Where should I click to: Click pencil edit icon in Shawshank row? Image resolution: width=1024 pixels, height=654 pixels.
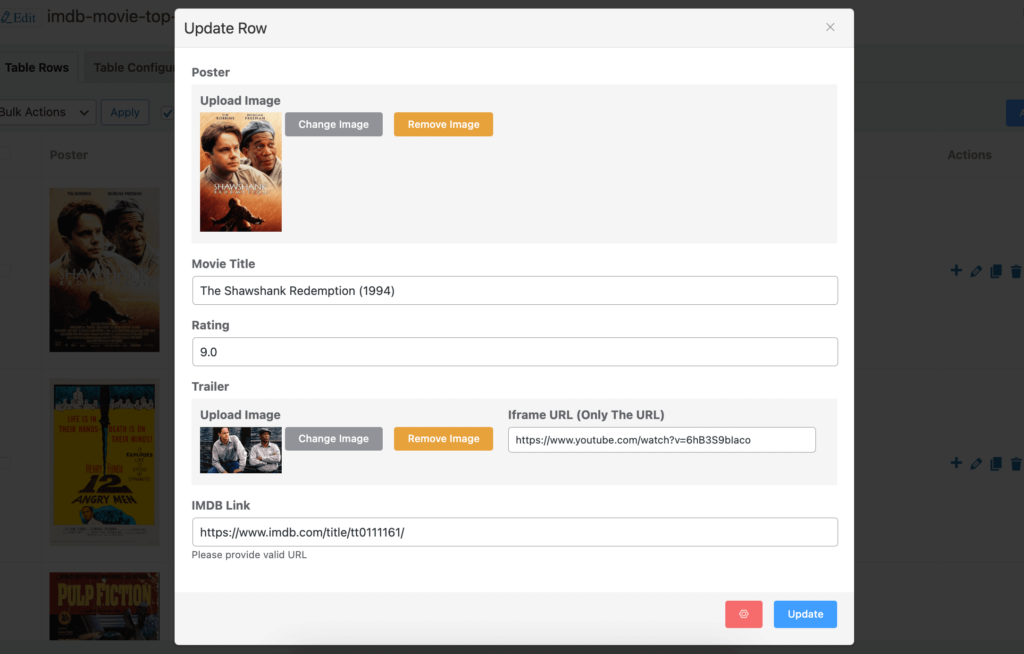click(976, 271)
